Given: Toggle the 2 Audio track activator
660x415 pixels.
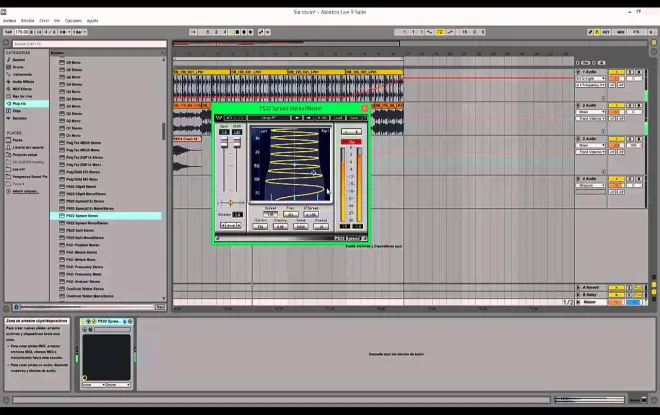Looking at the screenshot, I should [x=616, y=105].
